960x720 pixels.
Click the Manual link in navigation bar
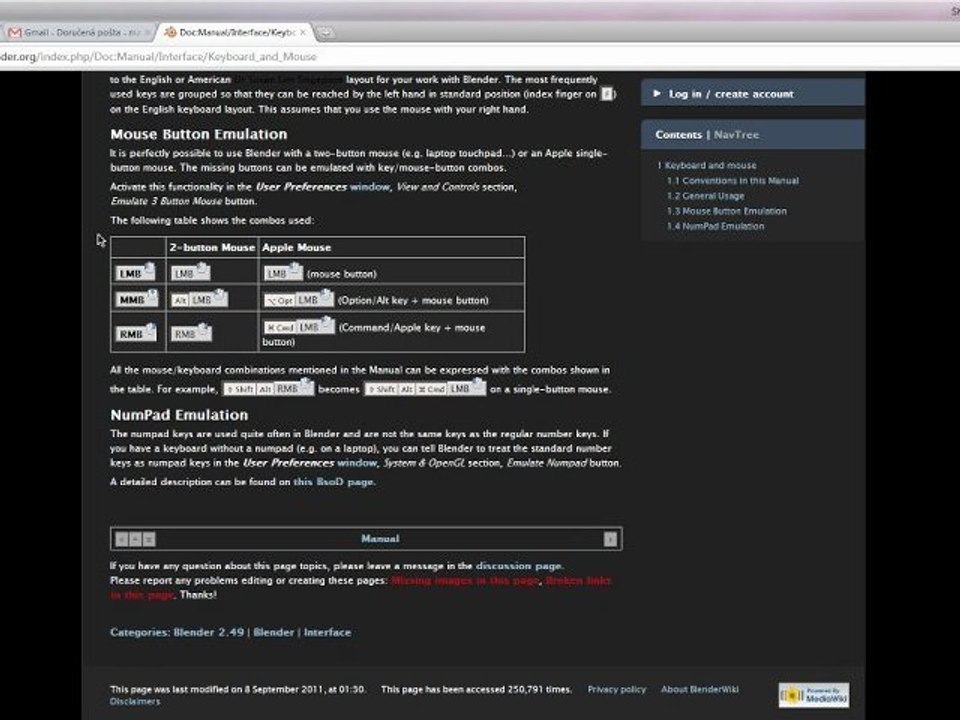[x=380, y=539]
